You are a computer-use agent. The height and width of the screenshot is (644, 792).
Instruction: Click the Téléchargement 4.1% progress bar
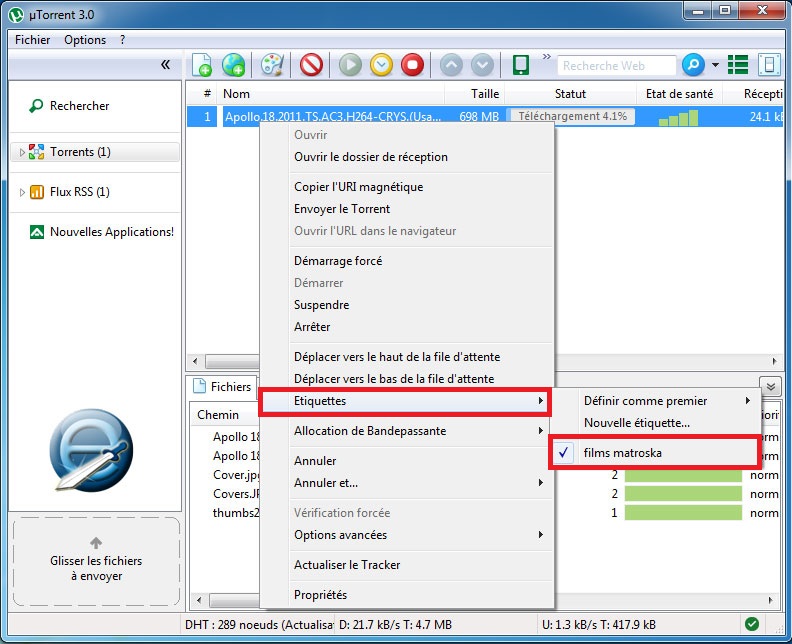pyautogui.click(x=571, y=117)
